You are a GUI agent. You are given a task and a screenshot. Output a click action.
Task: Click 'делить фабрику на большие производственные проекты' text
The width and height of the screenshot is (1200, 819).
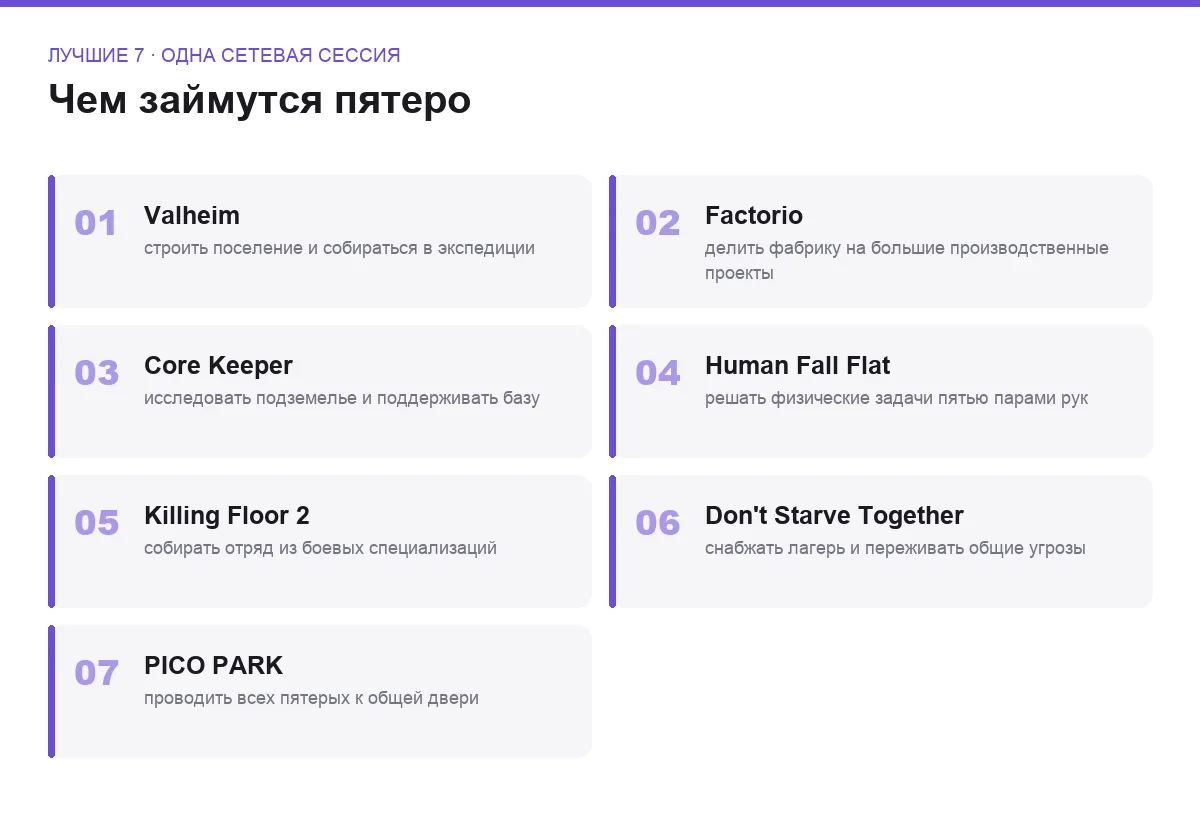(907, 260)
